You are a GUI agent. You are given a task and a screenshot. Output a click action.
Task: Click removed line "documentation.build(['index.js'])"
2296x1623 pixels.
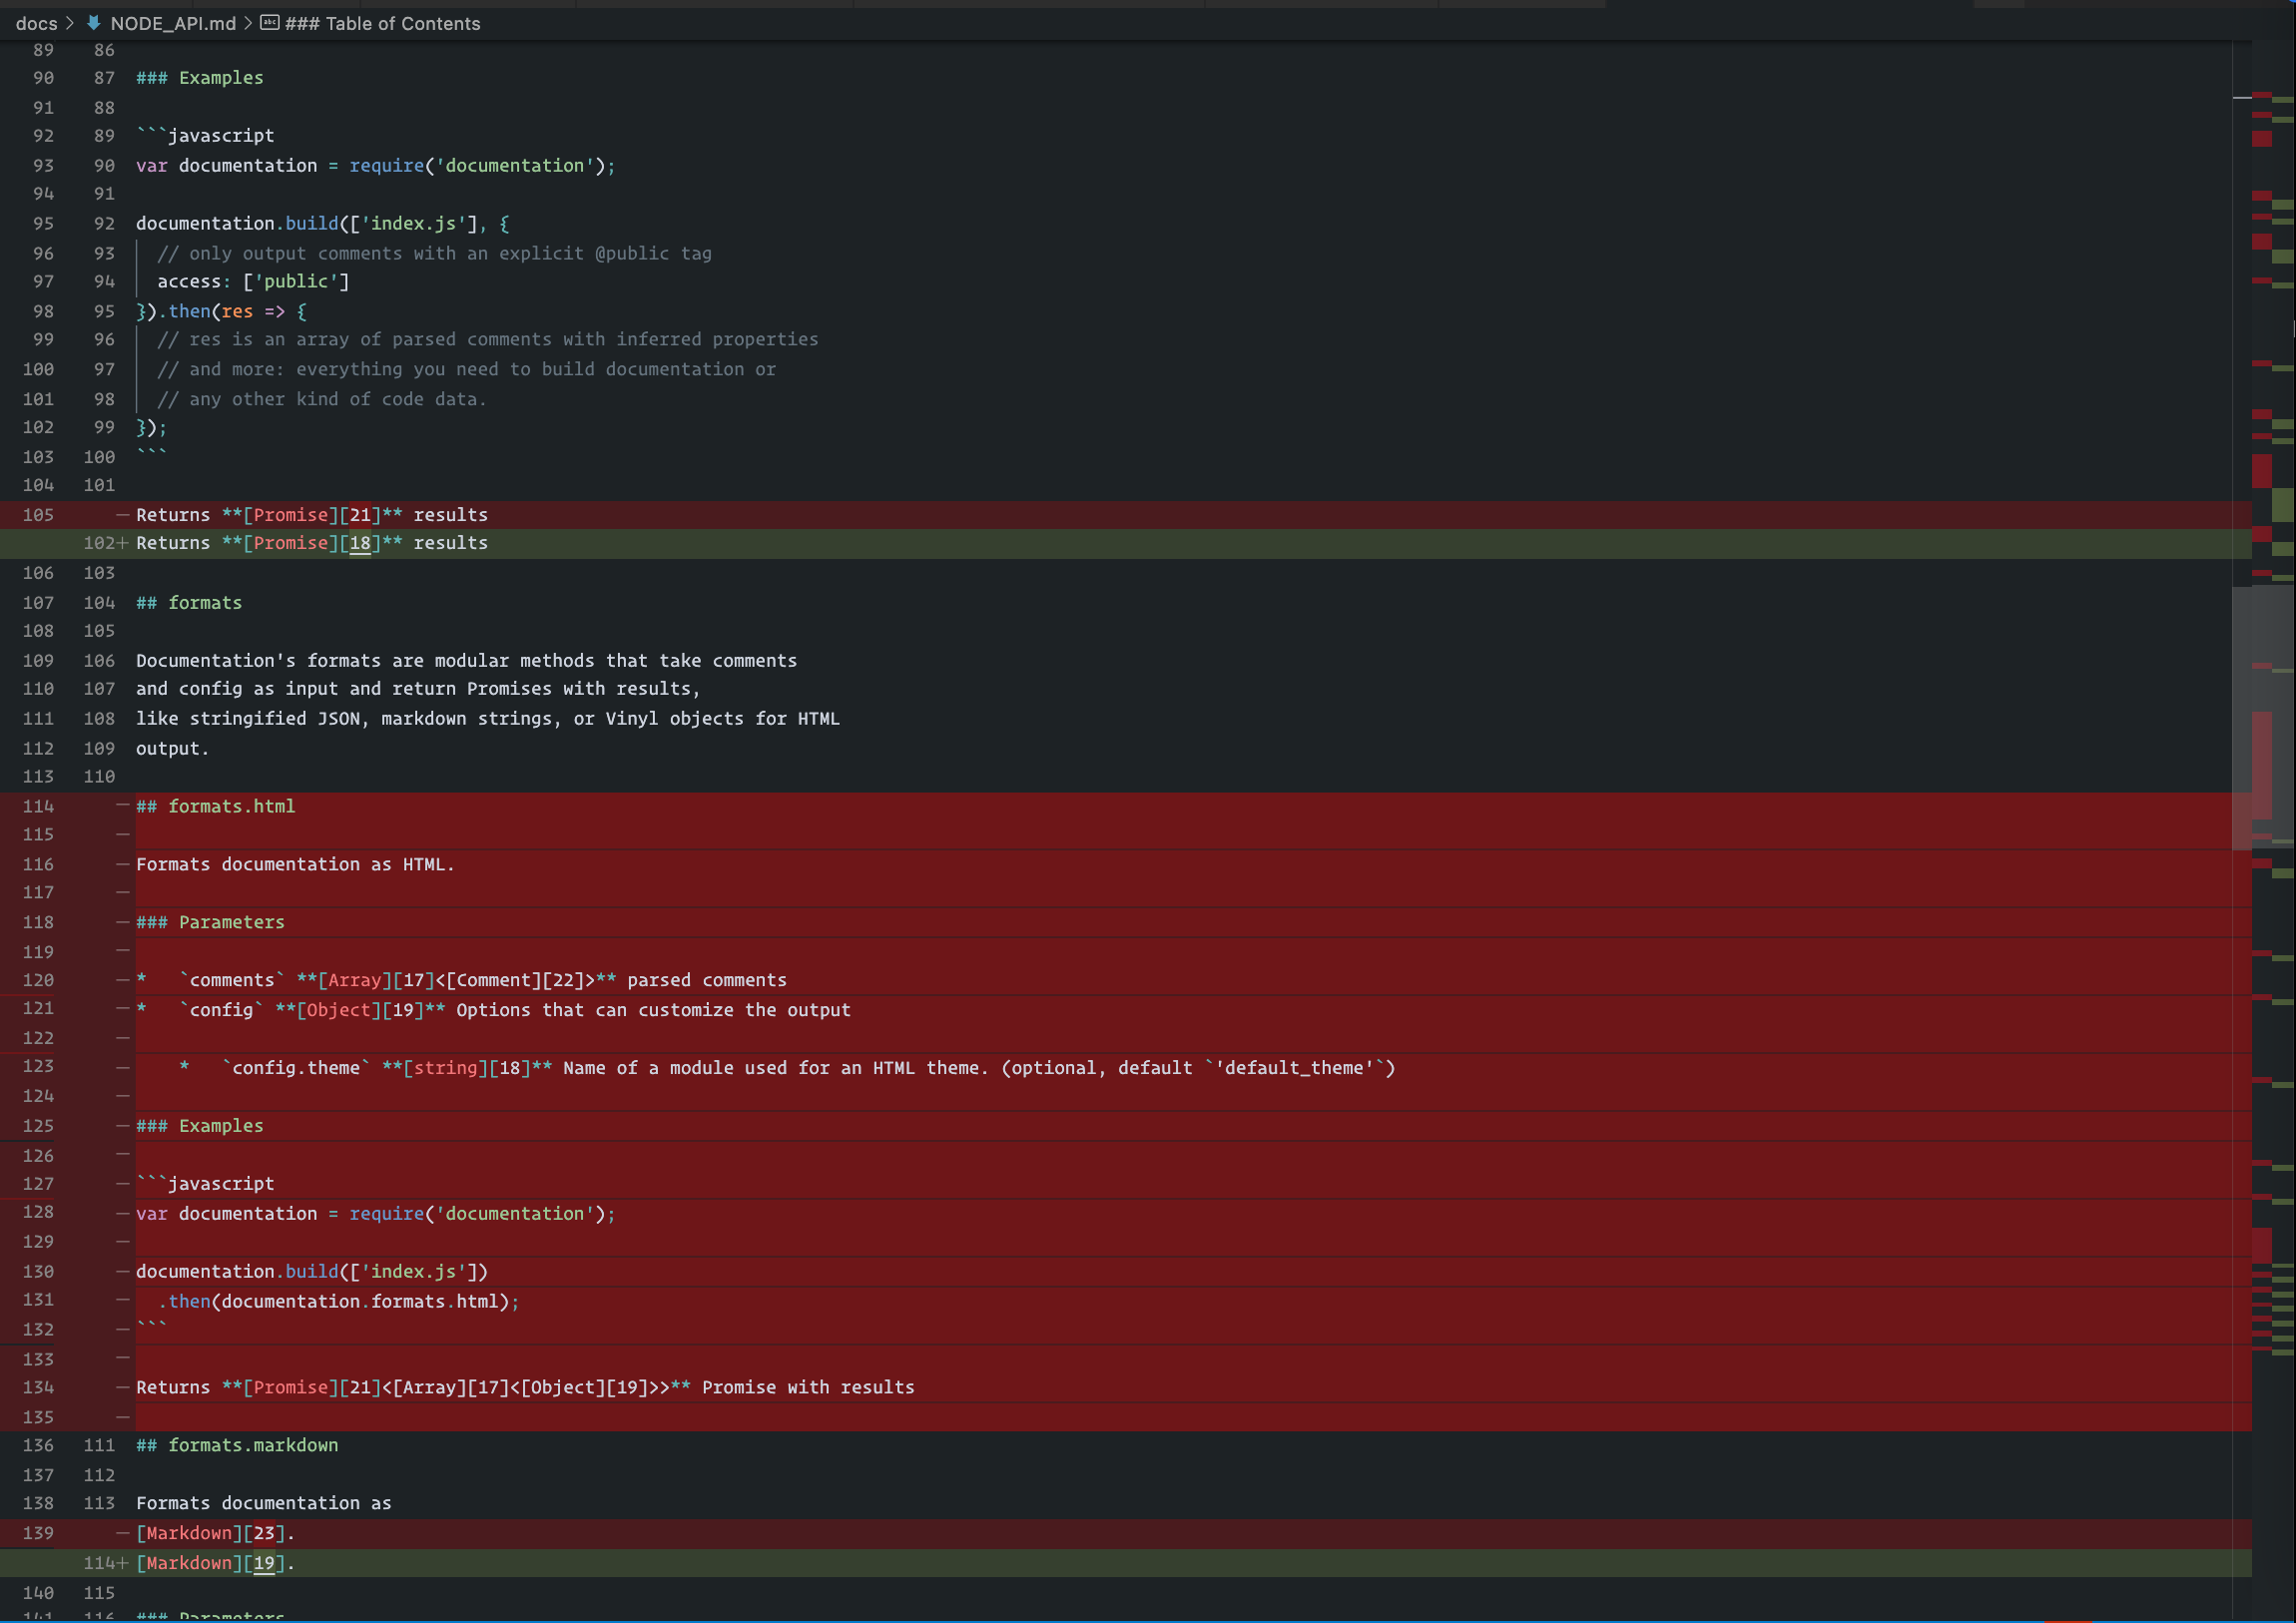point(312,1272)
